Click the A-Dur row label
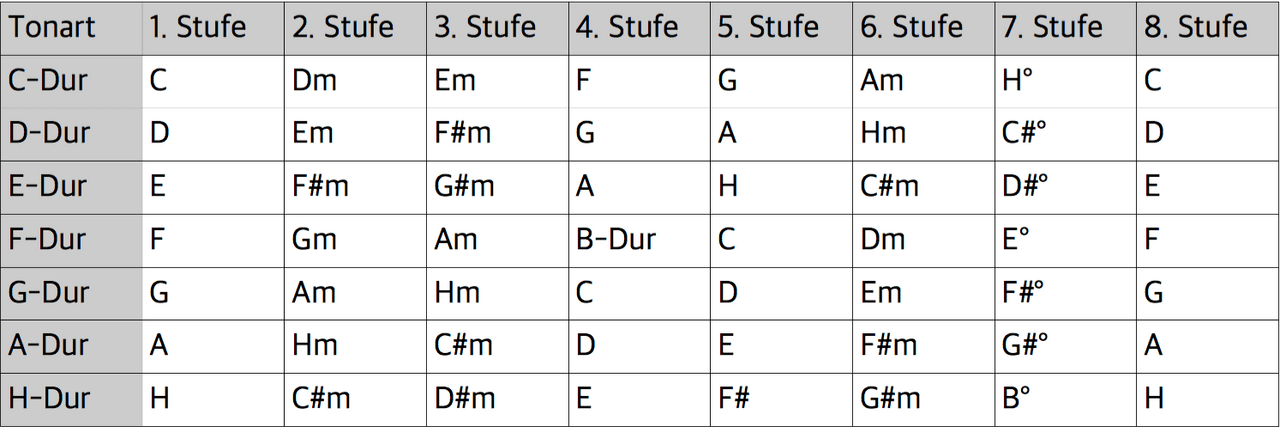The width and height of the screenshot is (1280, 427). coord(48,345)
